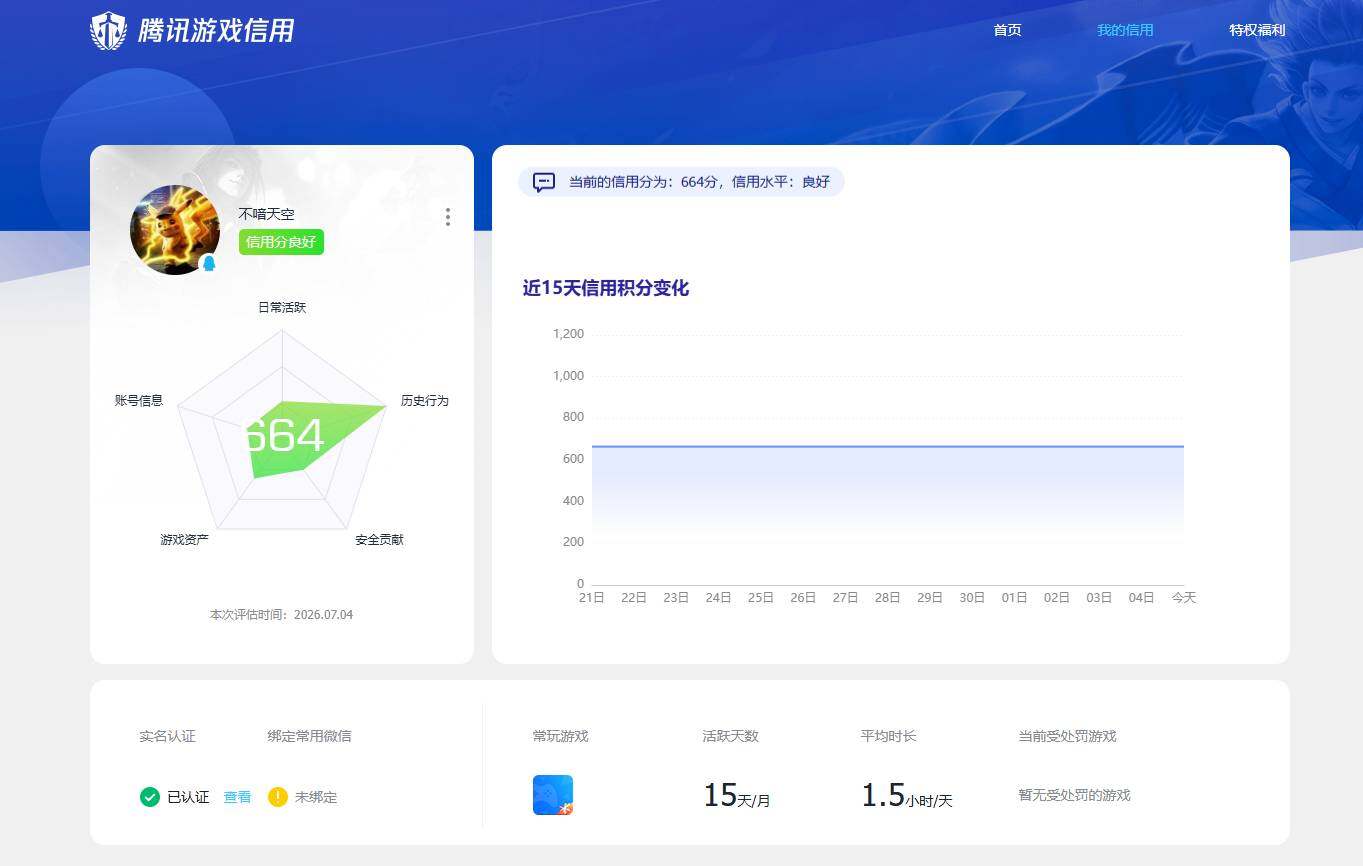Click the Tencent Game Credit shield logo
Viewport: 1363px width, 866px height.
pos(109,31)
